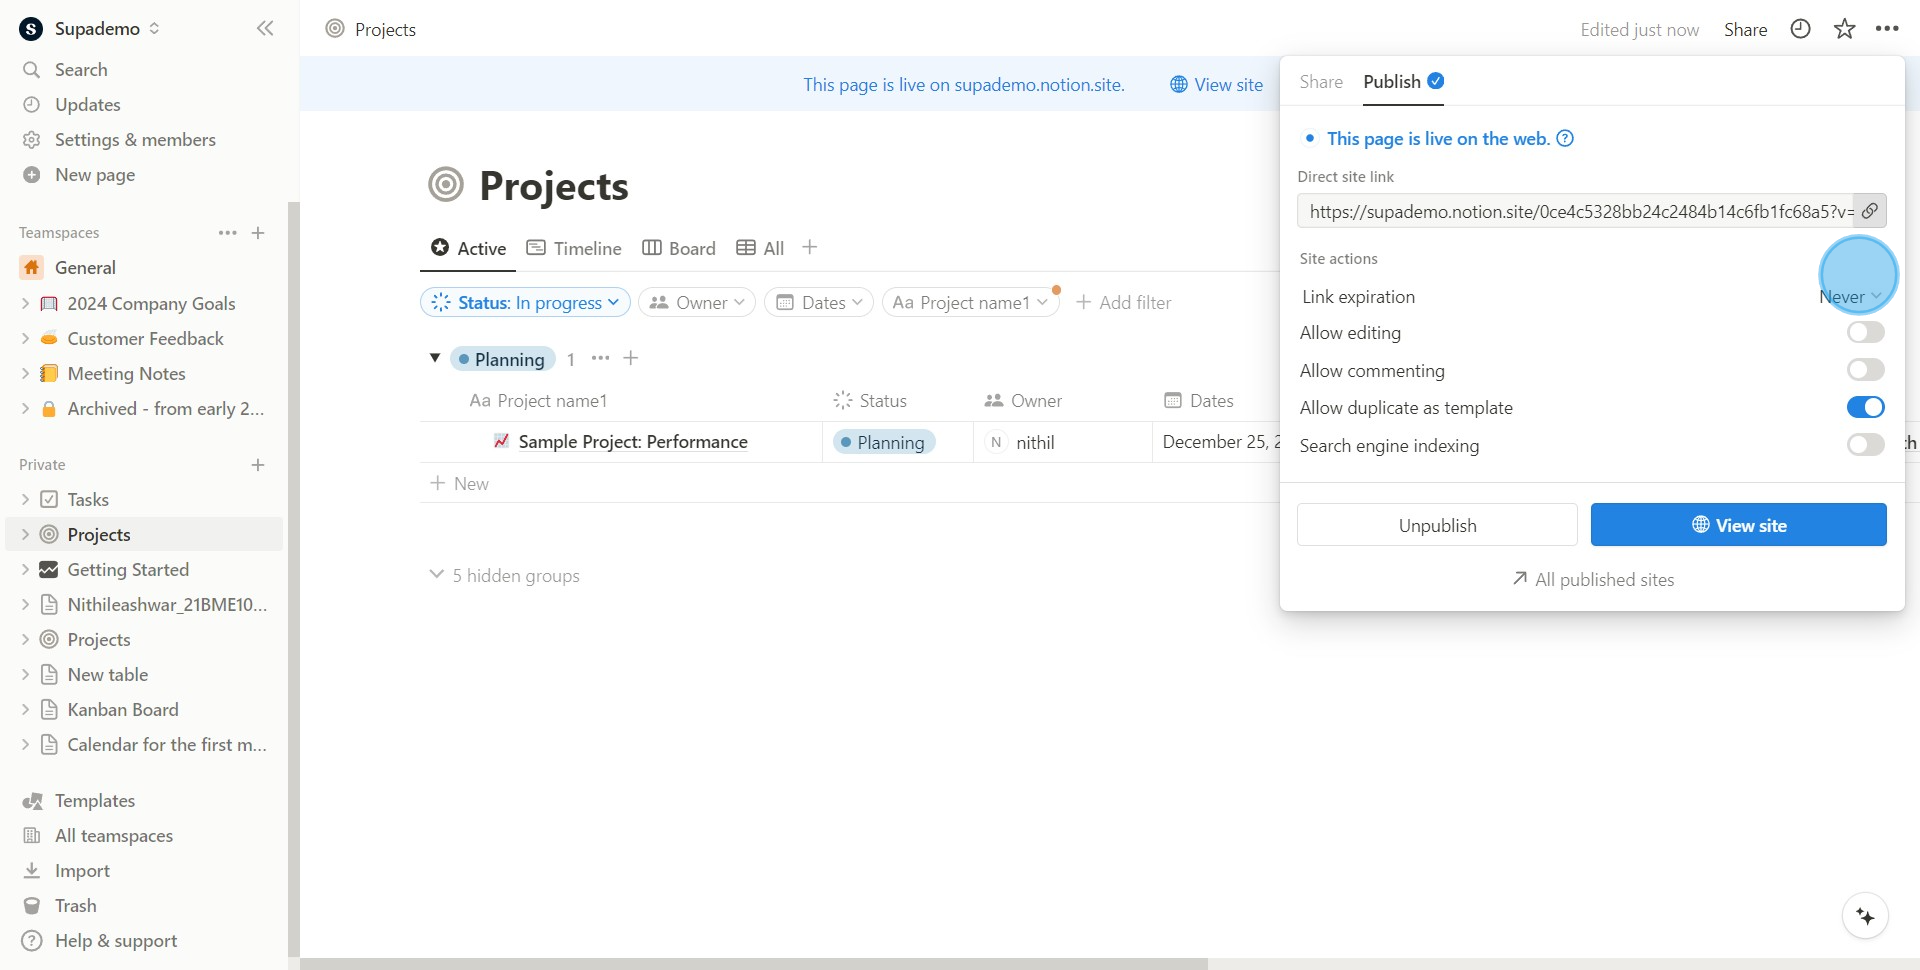Open the page options three-dot menu
This screenshot has height=970, width=1920.
(1887, 29)
